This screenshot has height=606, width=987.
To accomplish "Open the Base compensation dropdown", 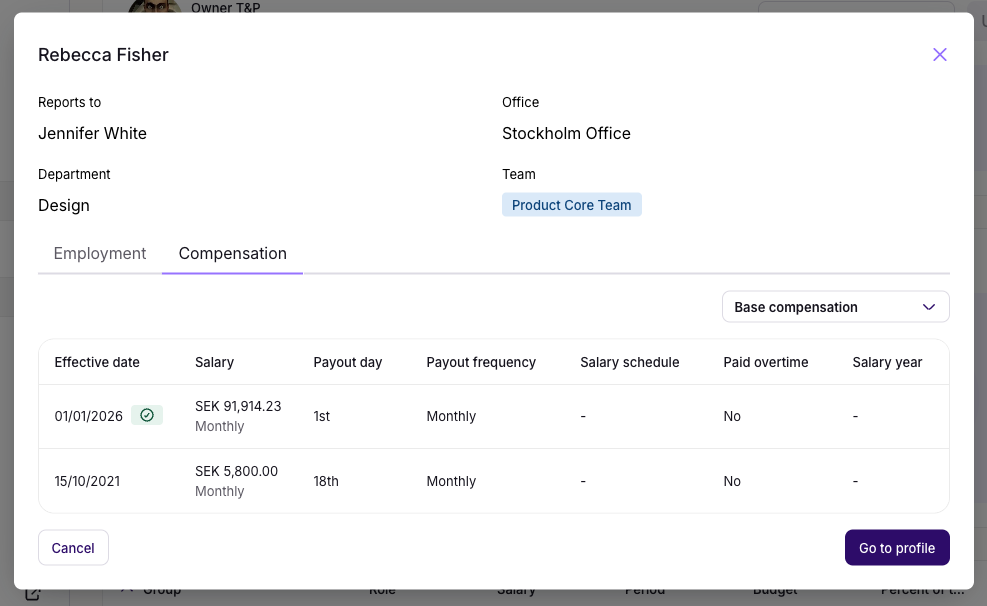I will pyautogui.click(x=835, y=307).
